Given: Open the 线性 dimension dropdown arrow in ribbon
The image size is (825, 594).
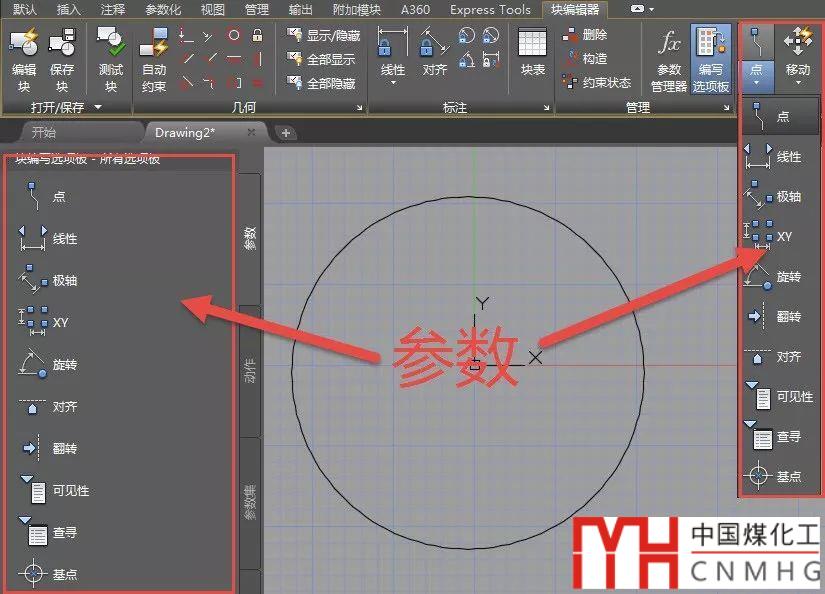Looking at the screenshot, I should 393,83.
